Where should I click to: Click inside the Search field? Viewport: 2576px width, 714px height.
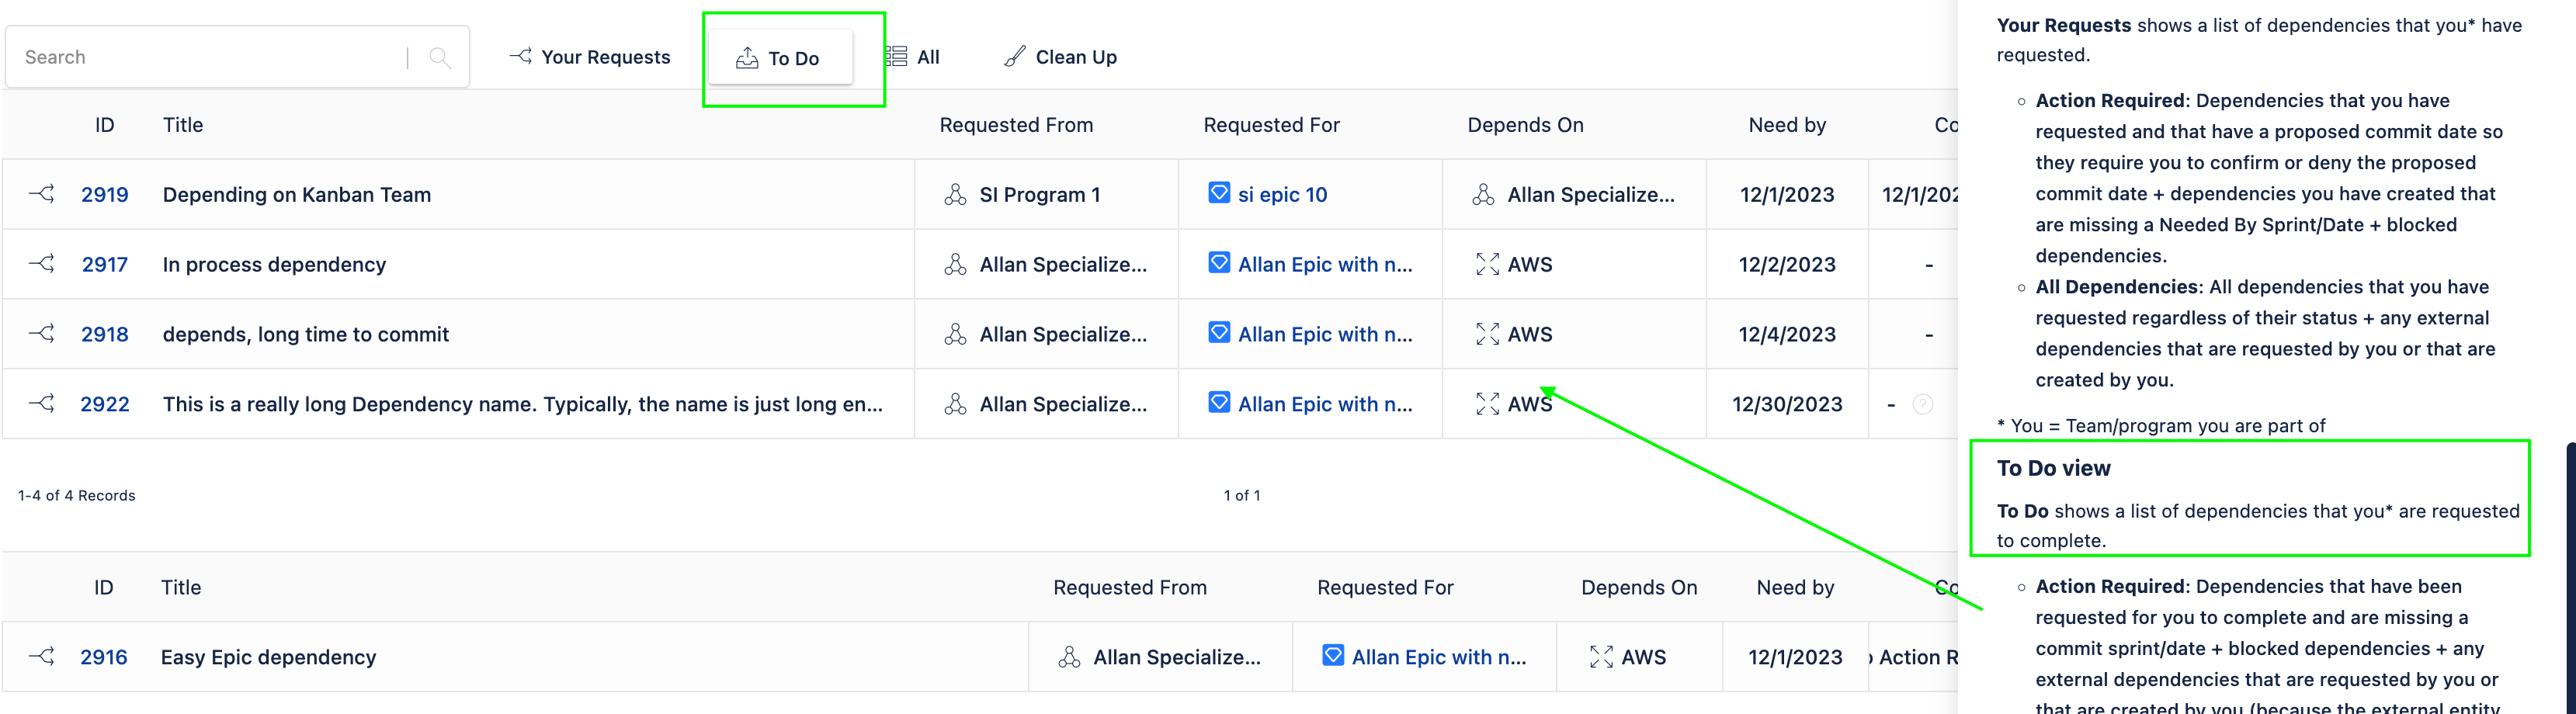coord(200,56)
